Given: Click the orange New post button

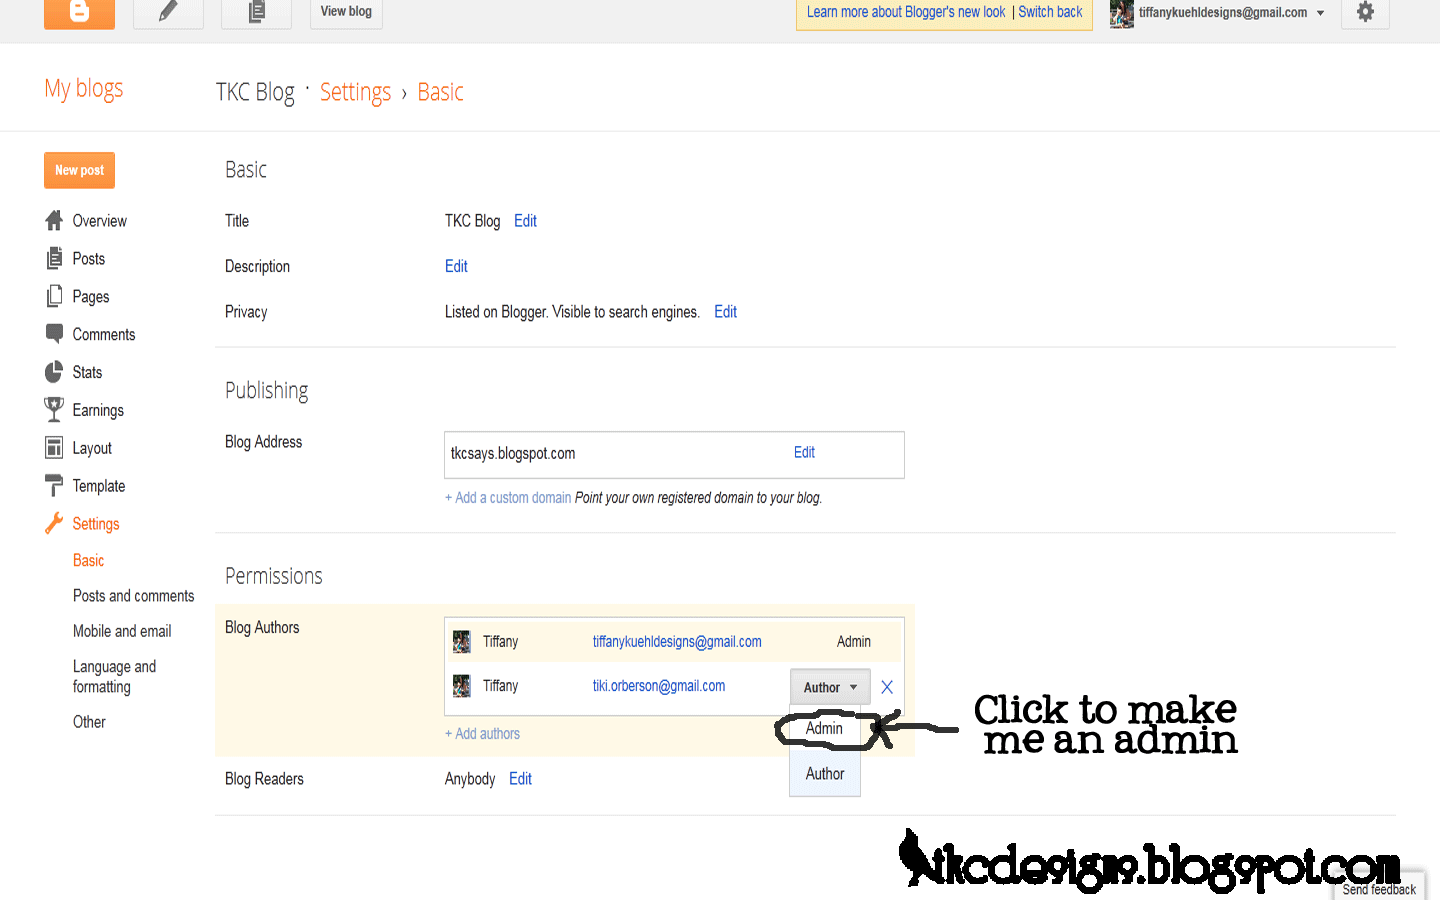Looking at the screenshot, I should (79, 170).
